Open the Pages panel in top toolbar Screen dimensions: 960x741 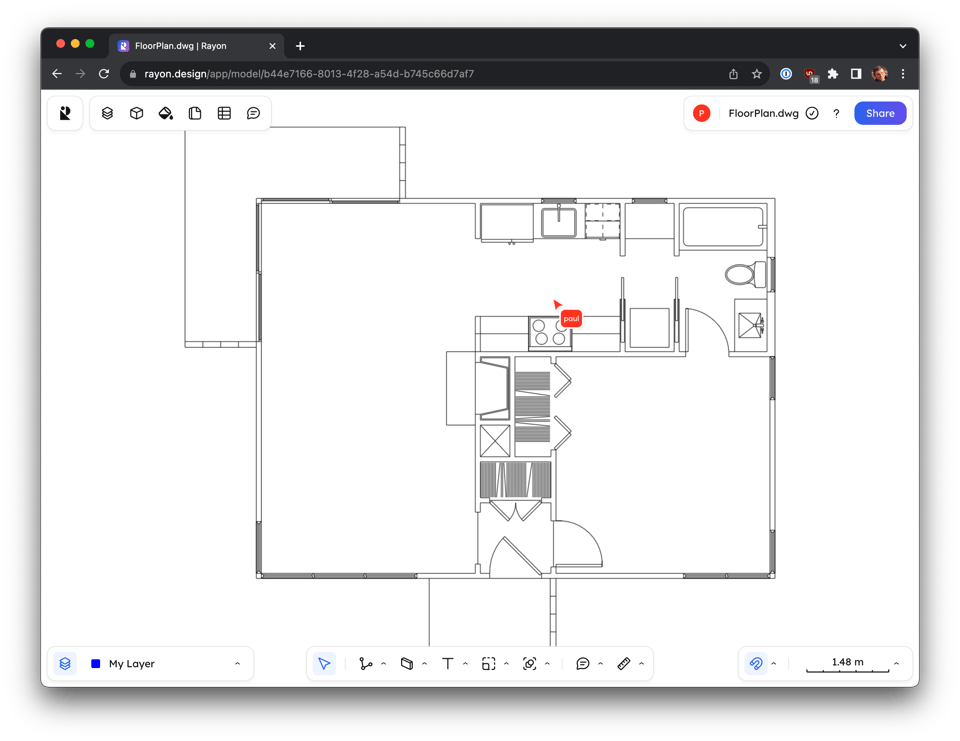(195, 113)
